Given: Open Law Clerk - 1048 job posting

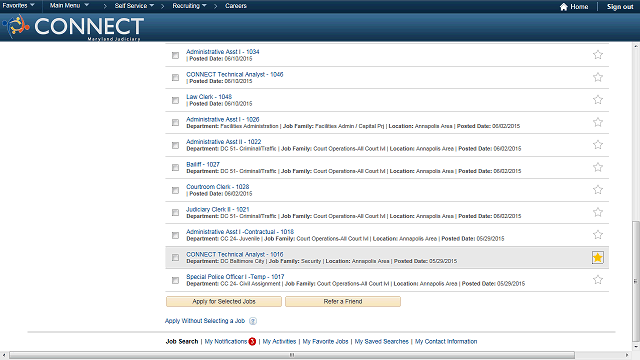Looking at the screenshot, I should (209, 97).
